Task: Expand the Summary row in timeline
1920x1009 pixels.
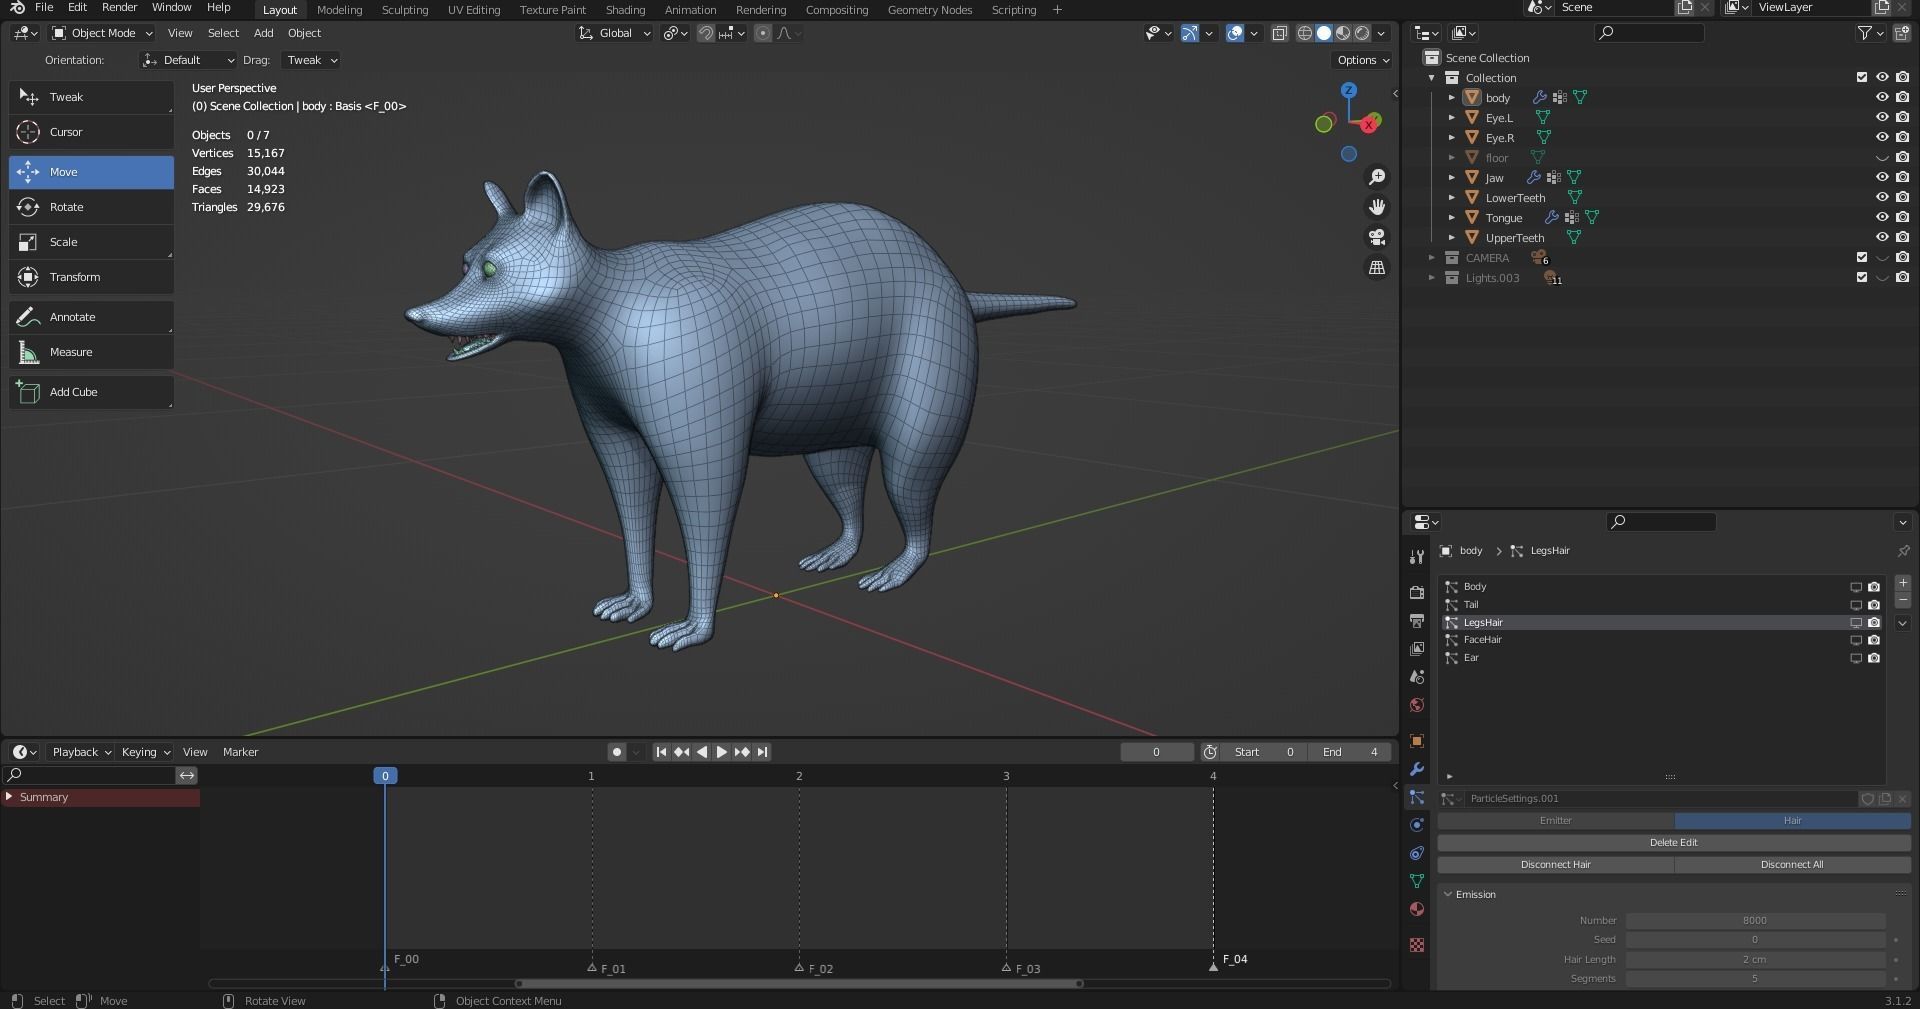Action: (9, 797)
